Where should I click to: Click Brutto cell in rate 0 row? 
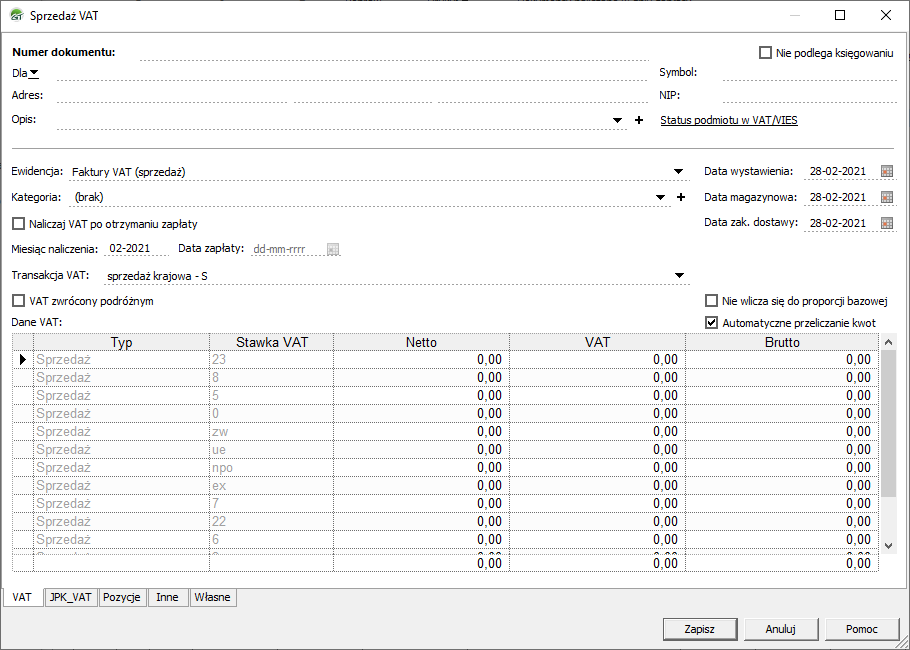(782, 414)
